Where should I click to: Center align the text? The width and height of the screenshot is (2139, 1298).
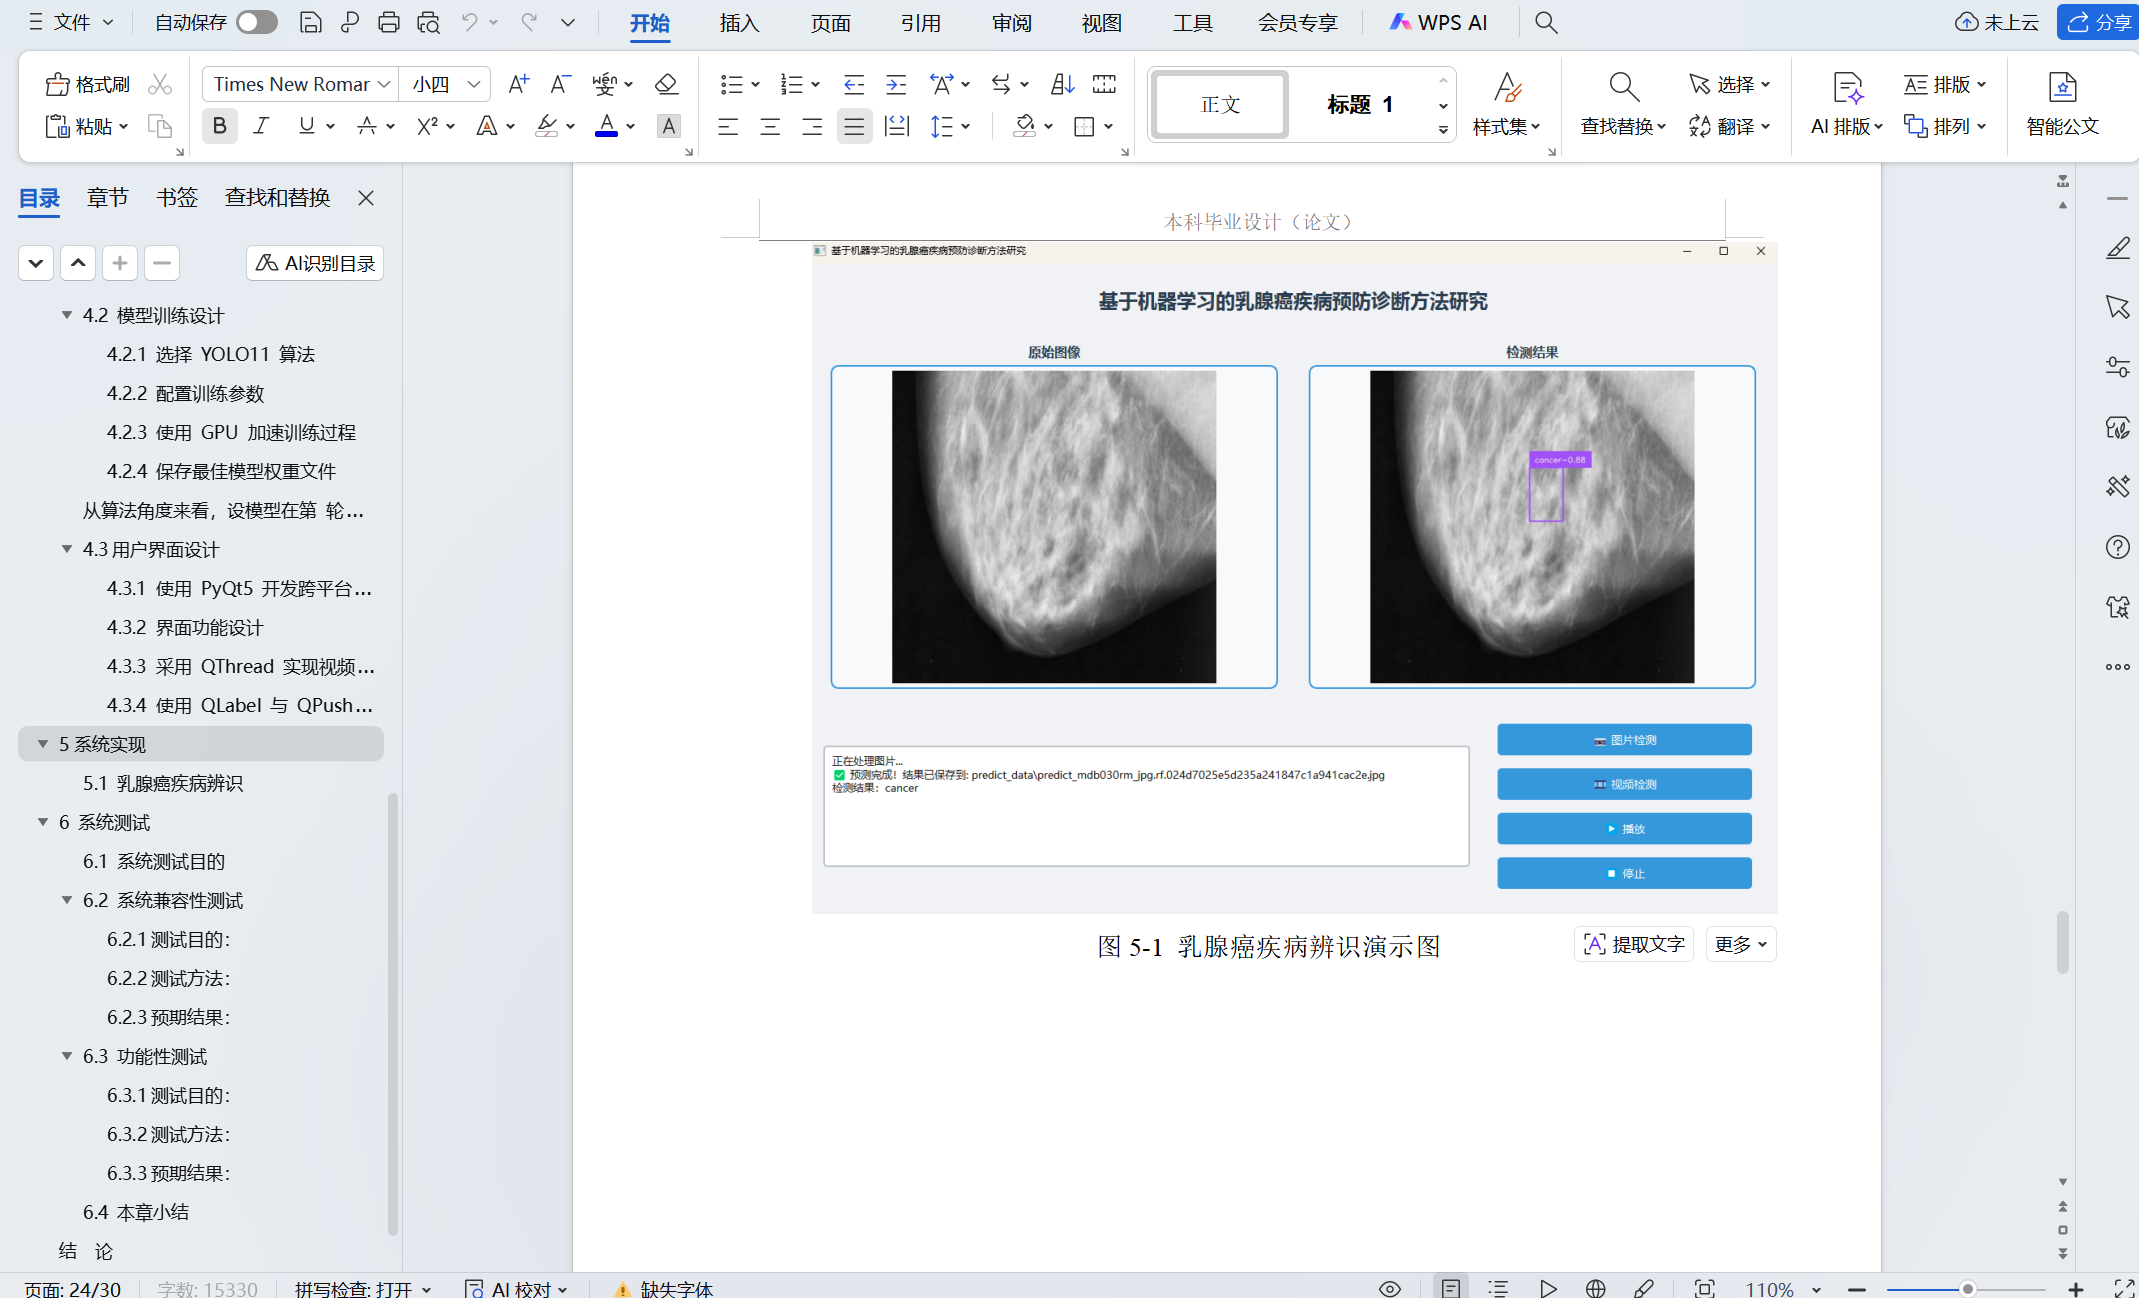[770, 127]
